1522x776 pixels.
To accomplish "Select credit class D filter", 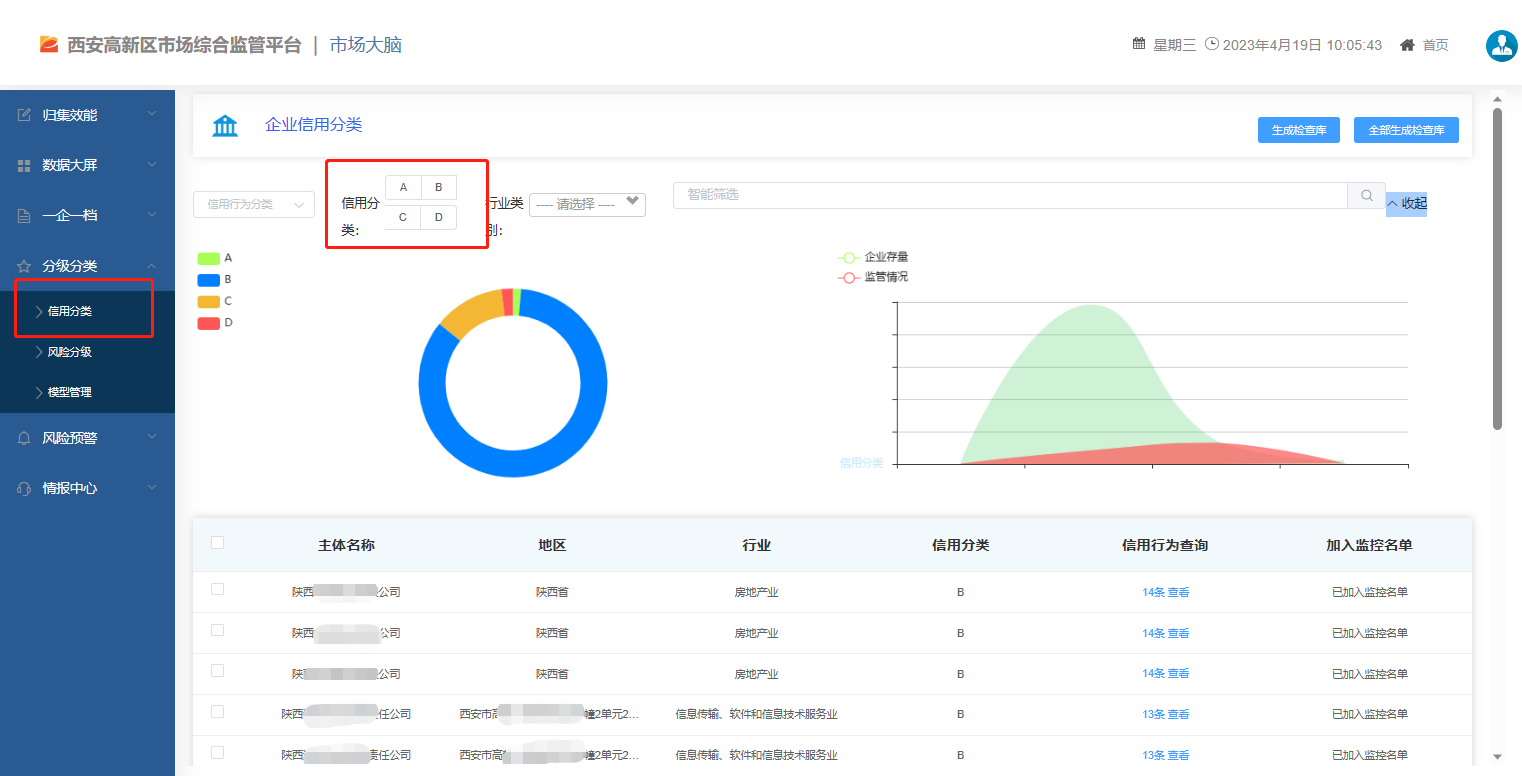I will [438, 217].
